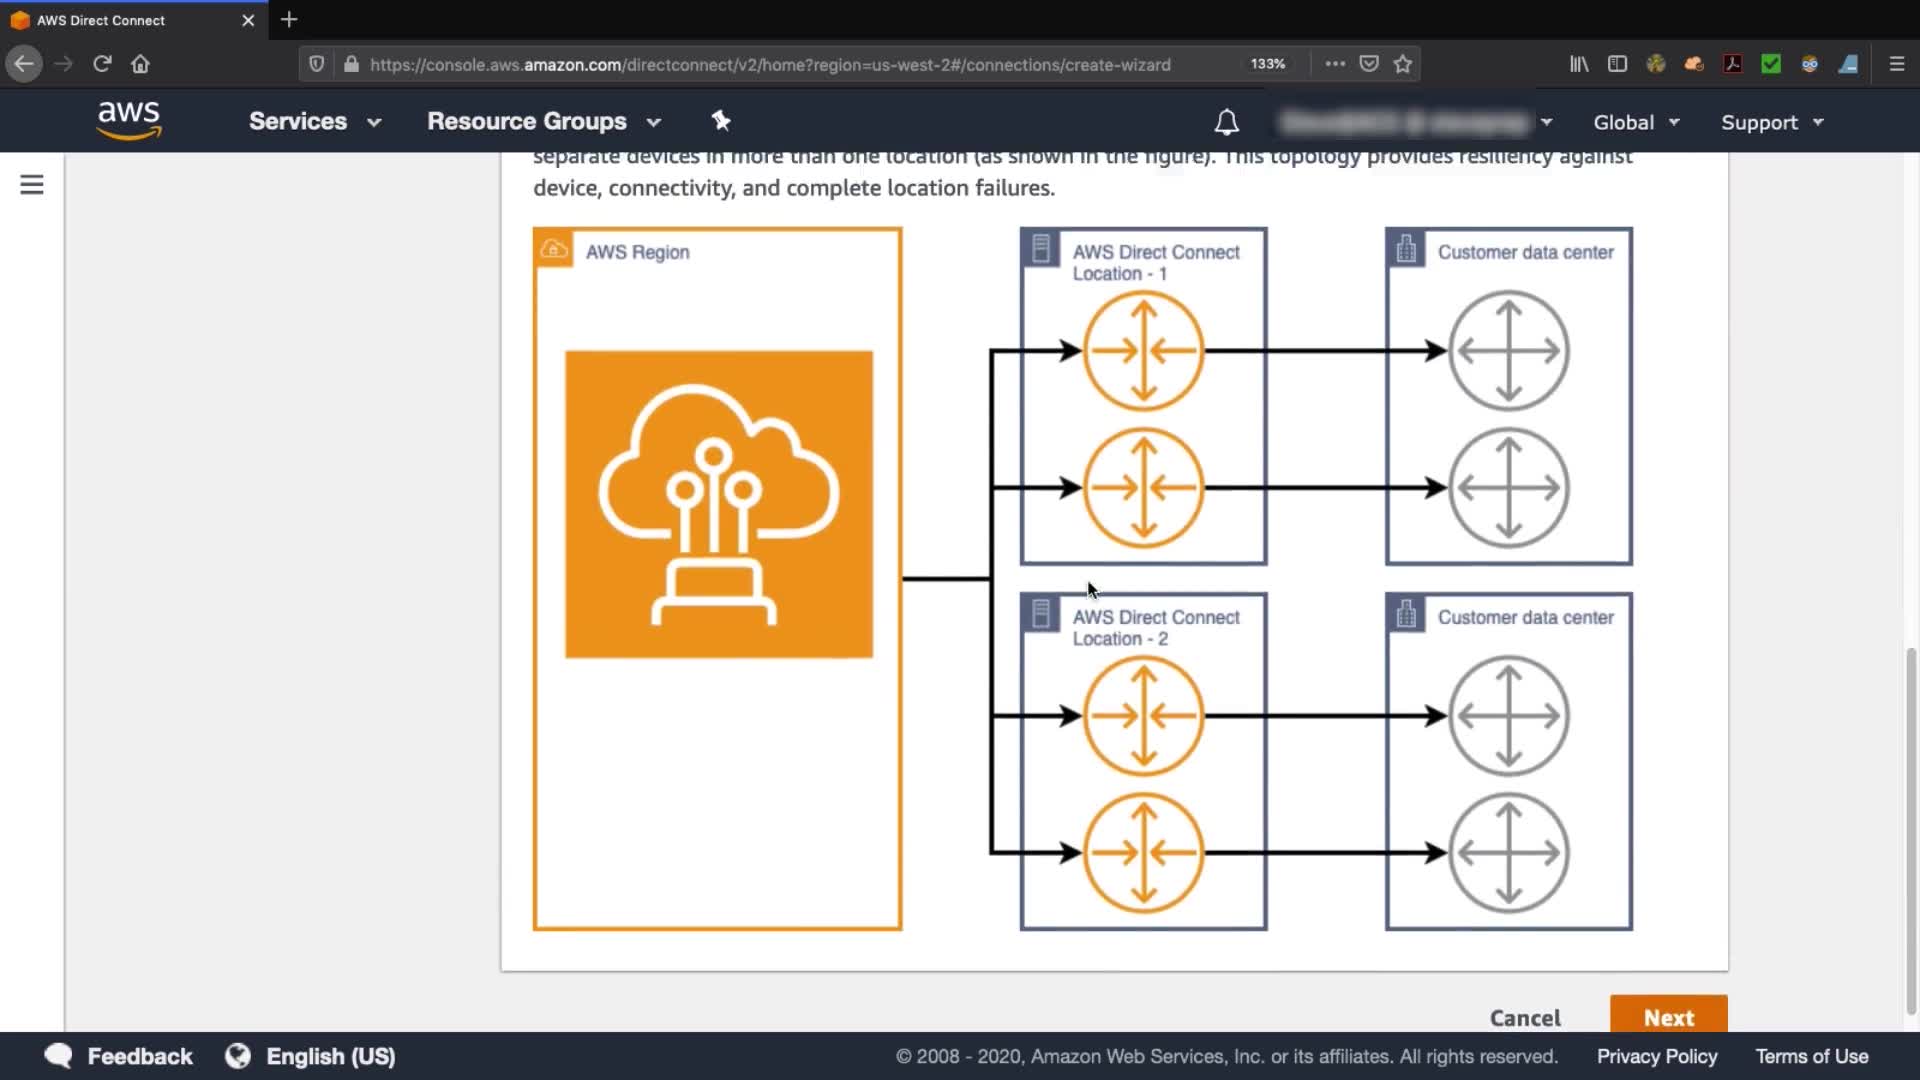Viewport: 1920px width, 1080px height.
Task: Open the Global region dropdown
Action: tap(1635, 122)
